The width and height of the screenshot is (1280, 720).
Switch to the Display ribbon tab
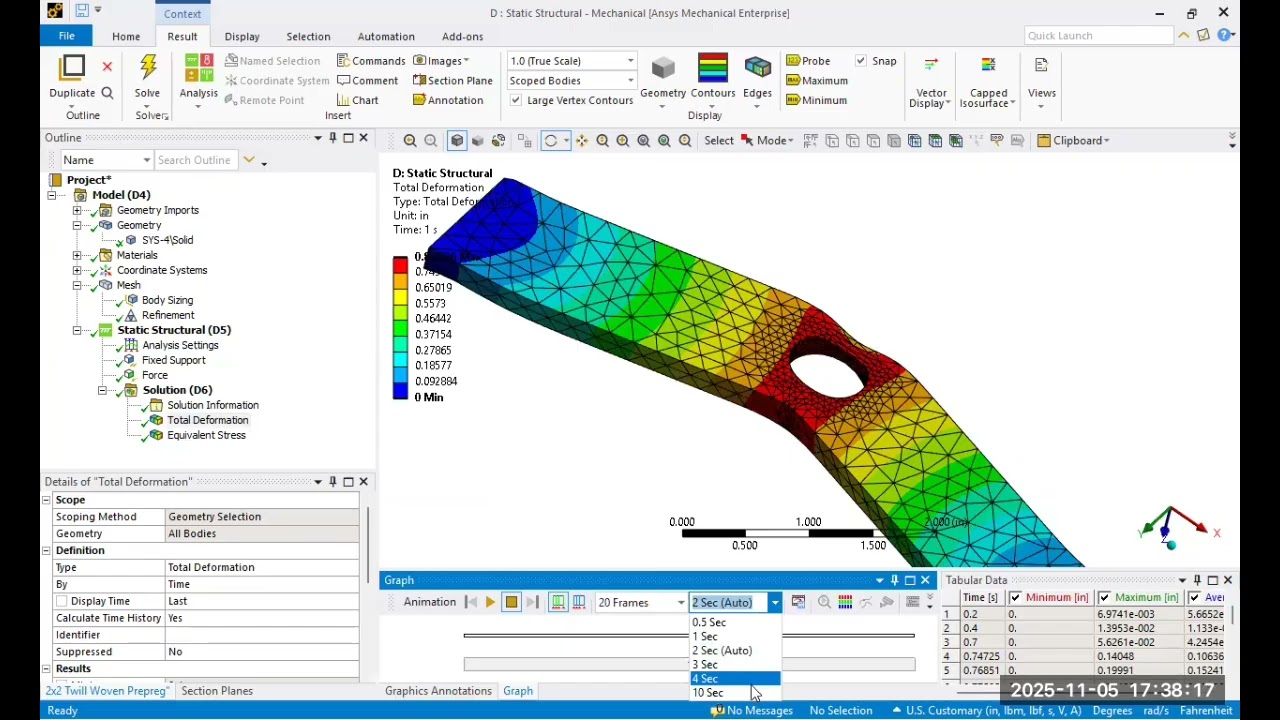point(242,36)
